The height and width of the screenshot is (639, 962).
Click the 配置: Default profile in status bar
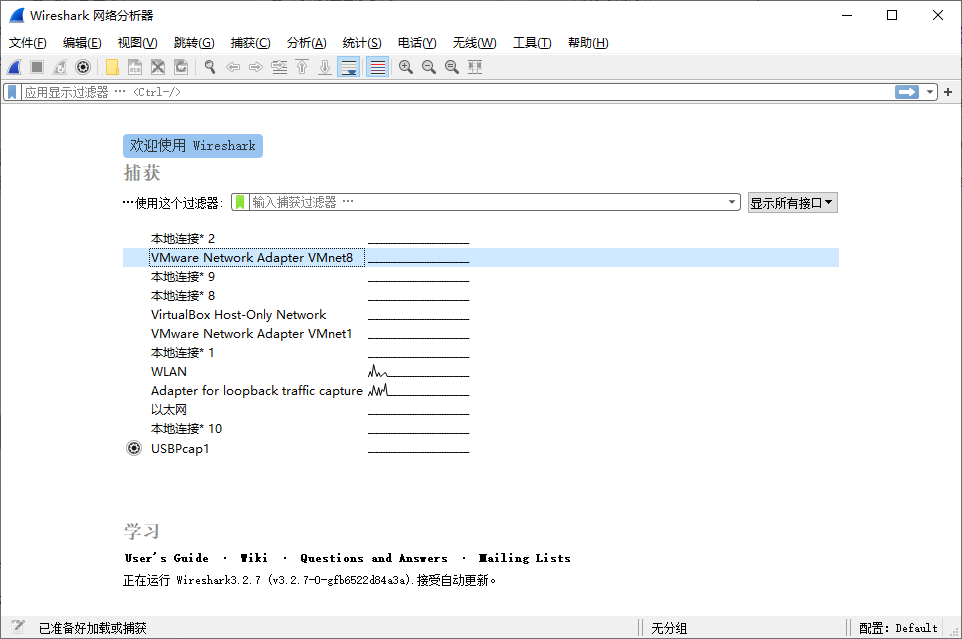point(898,628)
